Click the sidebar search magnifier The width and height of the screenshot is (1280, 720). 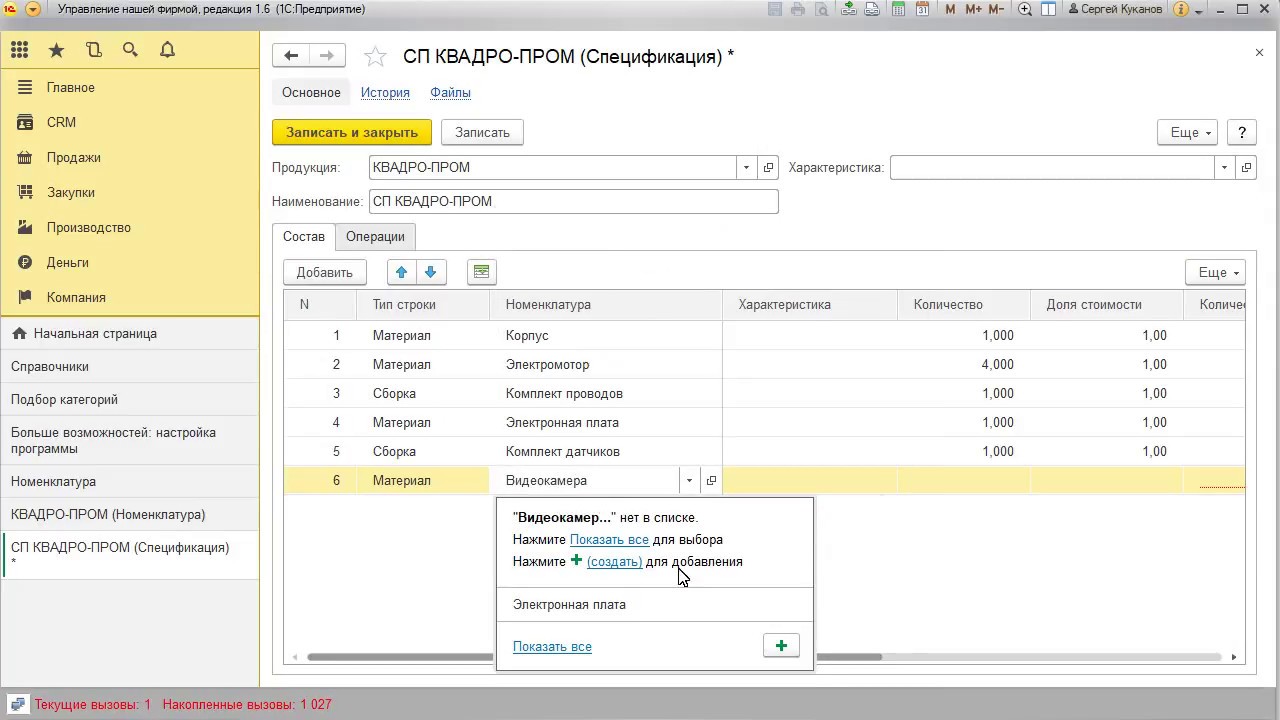(130, 50)
